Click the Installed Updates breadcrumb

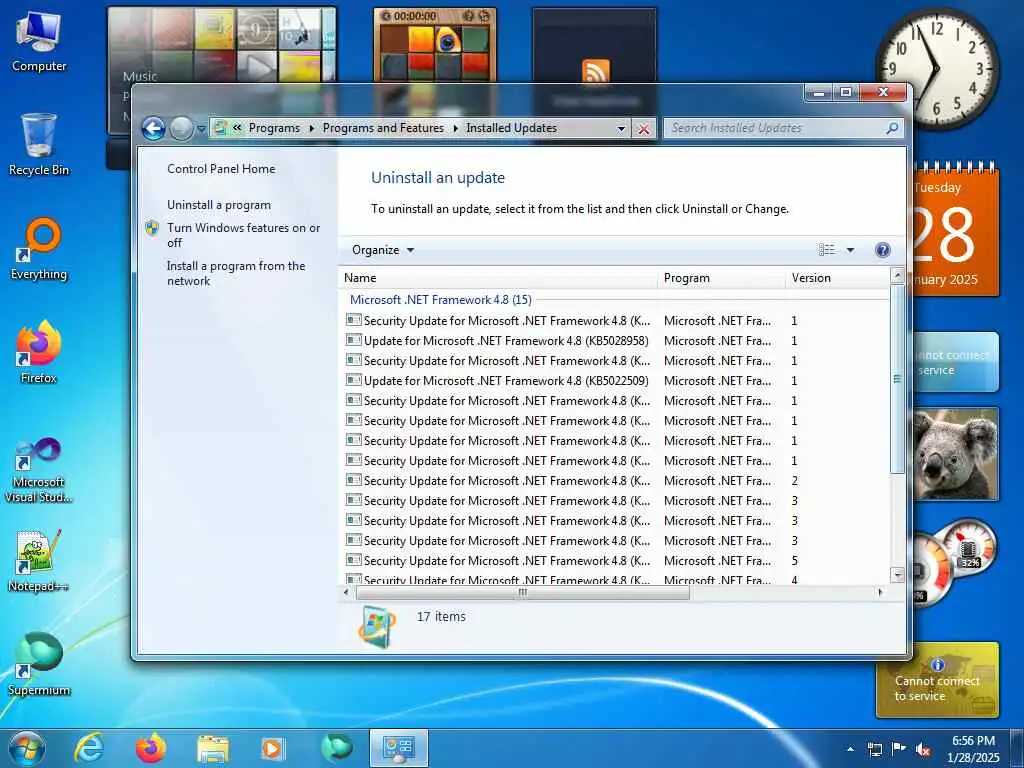[511, 128]
